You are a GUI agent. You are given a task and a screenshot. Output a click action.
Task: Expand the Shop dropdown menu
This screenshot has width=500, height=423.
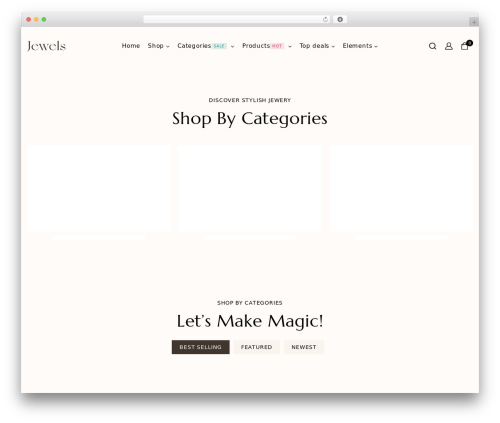coord(159,46)
